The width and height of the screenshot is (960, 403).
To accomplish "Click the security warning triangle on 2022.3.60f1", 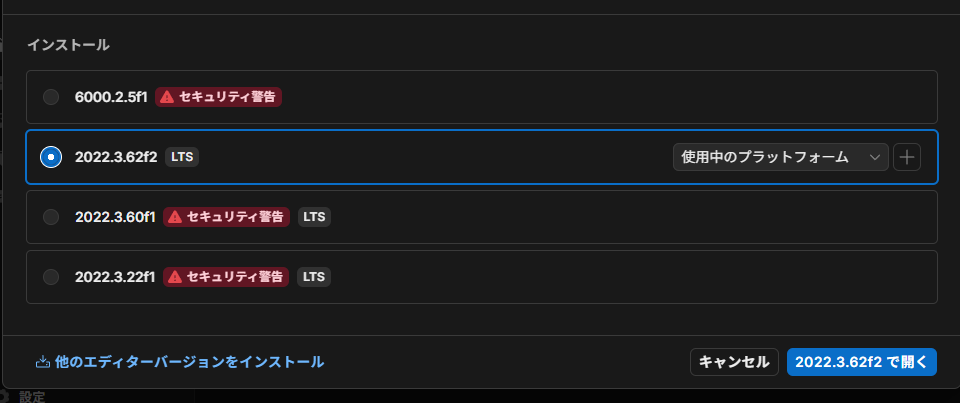I will [175, 217].
